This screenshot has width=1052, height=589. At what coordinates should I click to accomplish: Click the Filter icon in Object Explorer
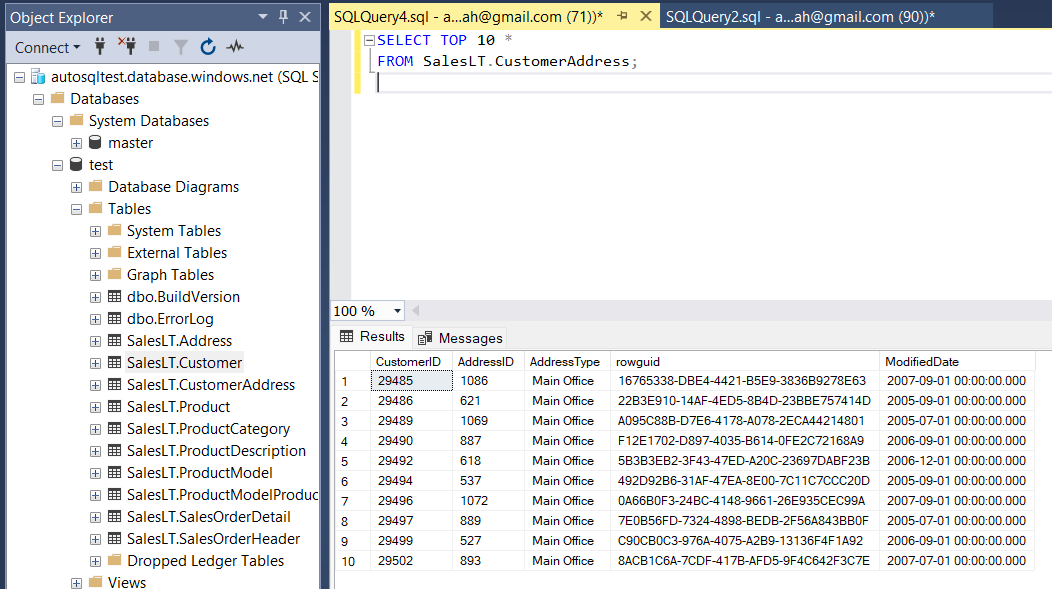(183, 47)
